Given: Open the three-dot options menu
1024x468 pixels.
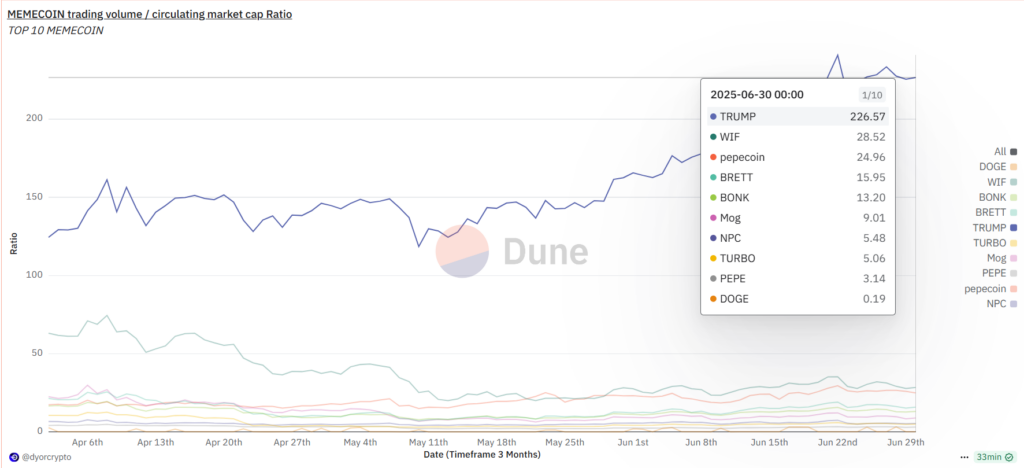Looking at the screenshot, I should [965, 457].
